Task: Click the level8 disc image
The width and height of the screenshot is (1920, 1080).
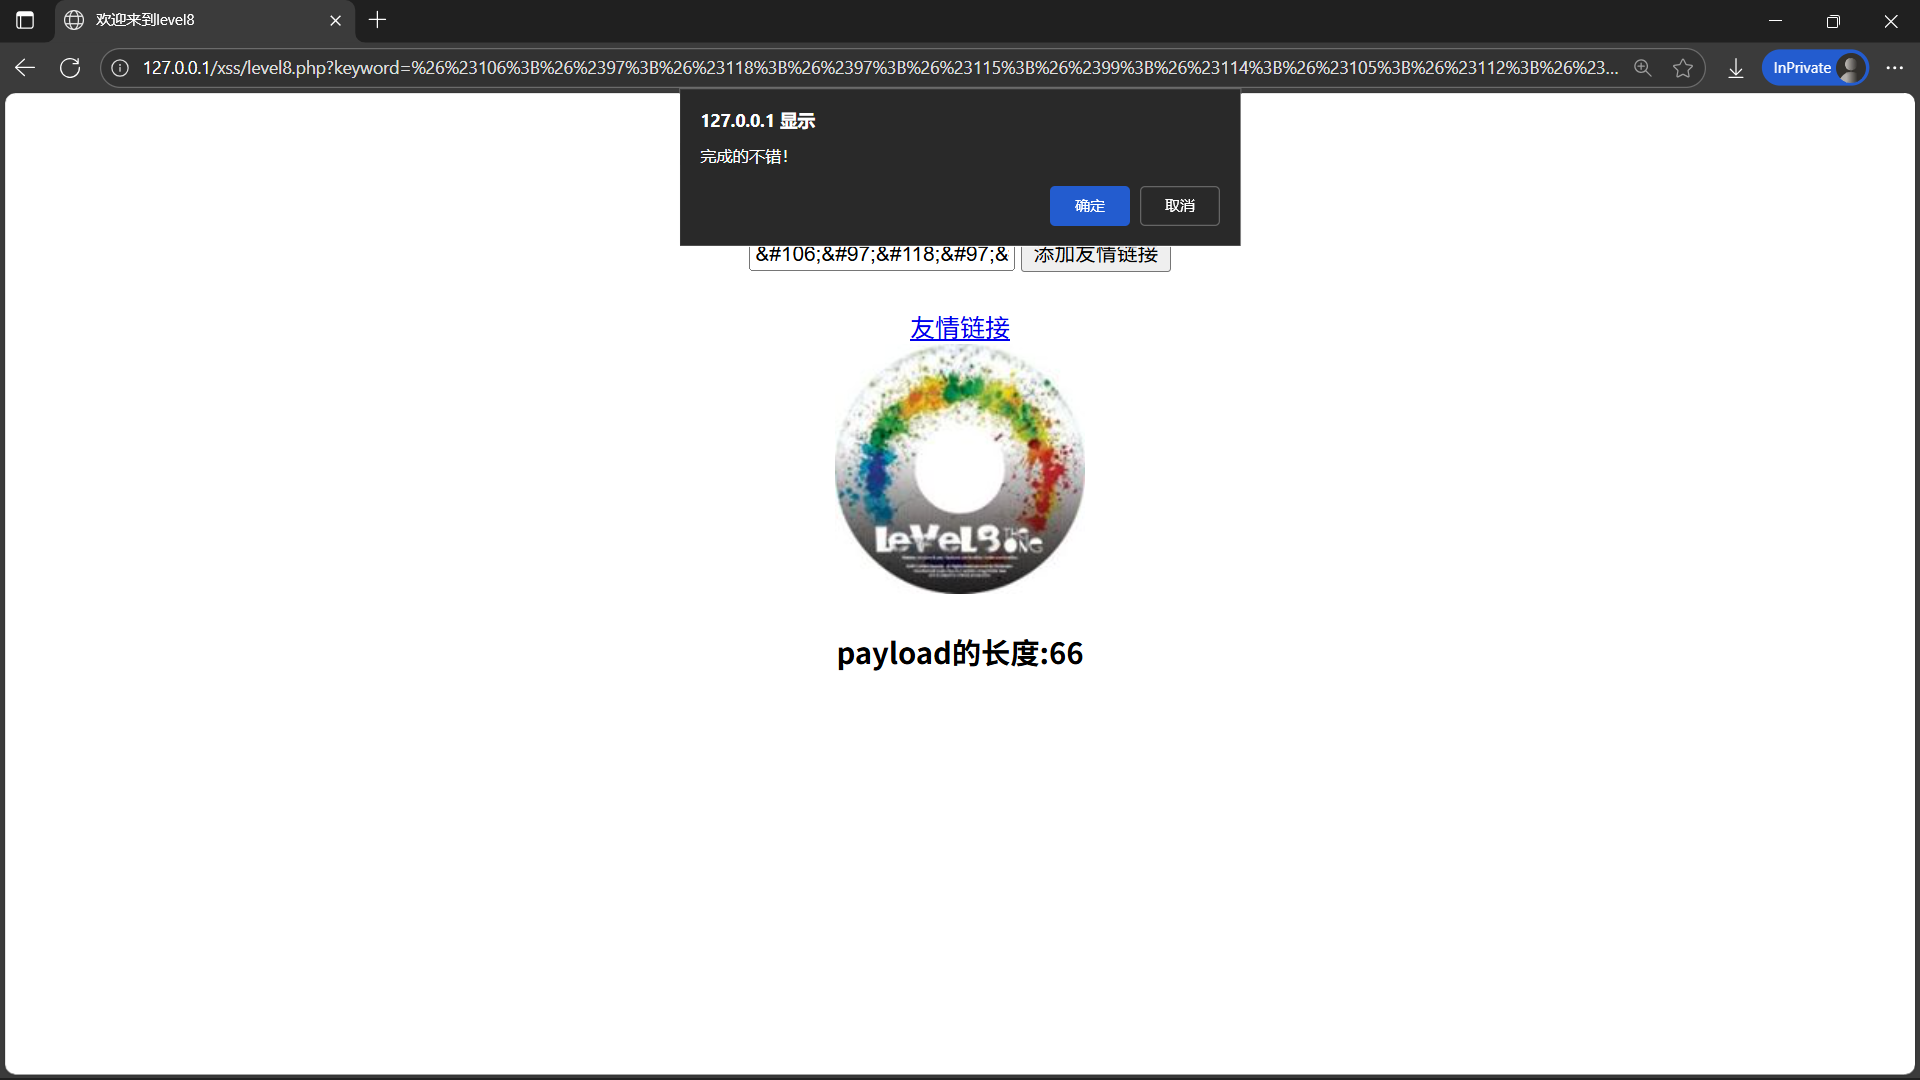Action: 959,470
